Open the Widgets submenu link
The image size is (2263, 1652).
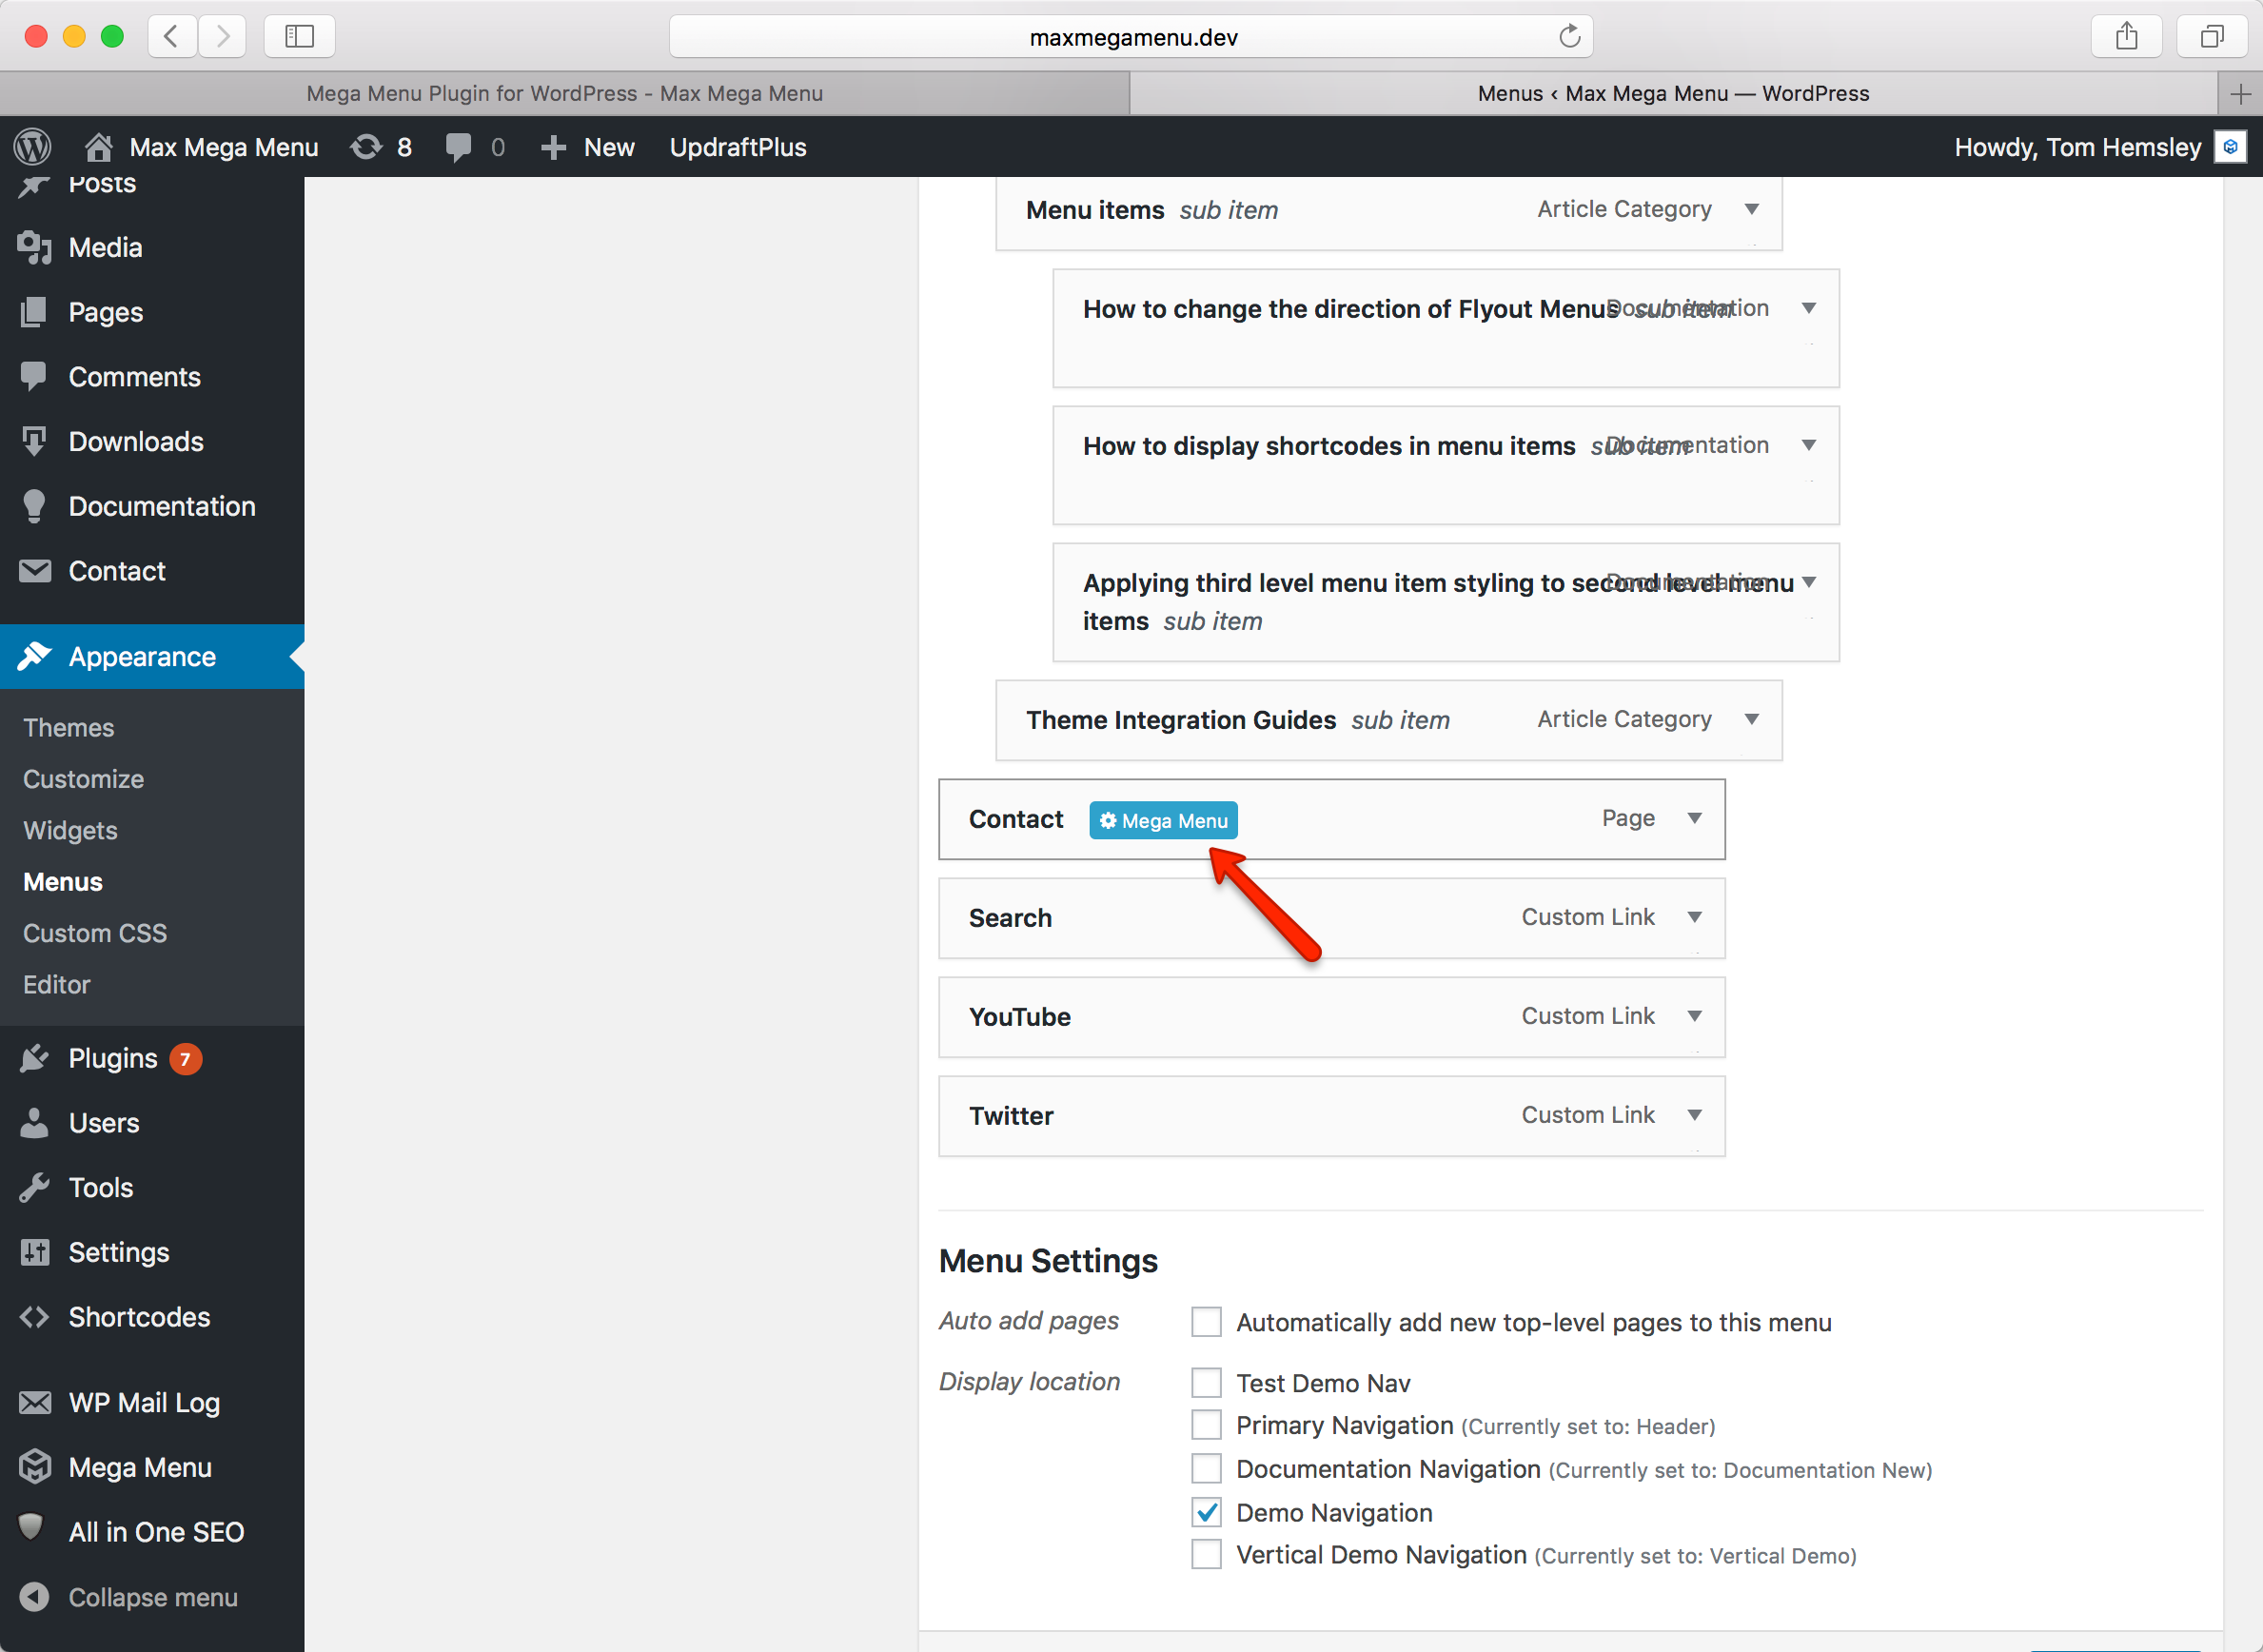point(70,830)
